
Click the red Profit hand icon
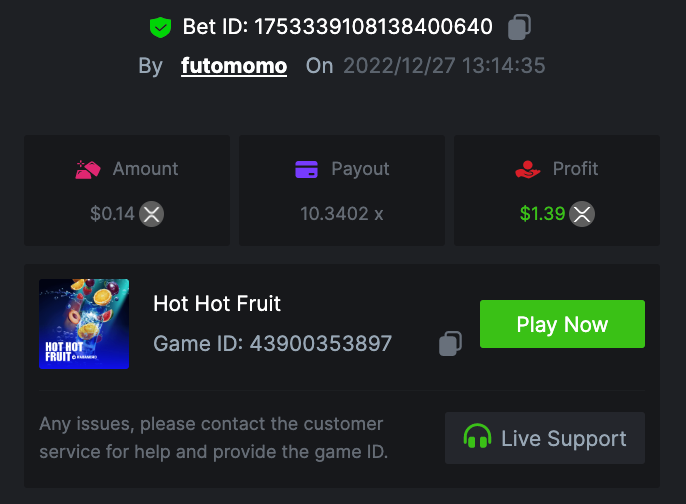coord(527,169)
